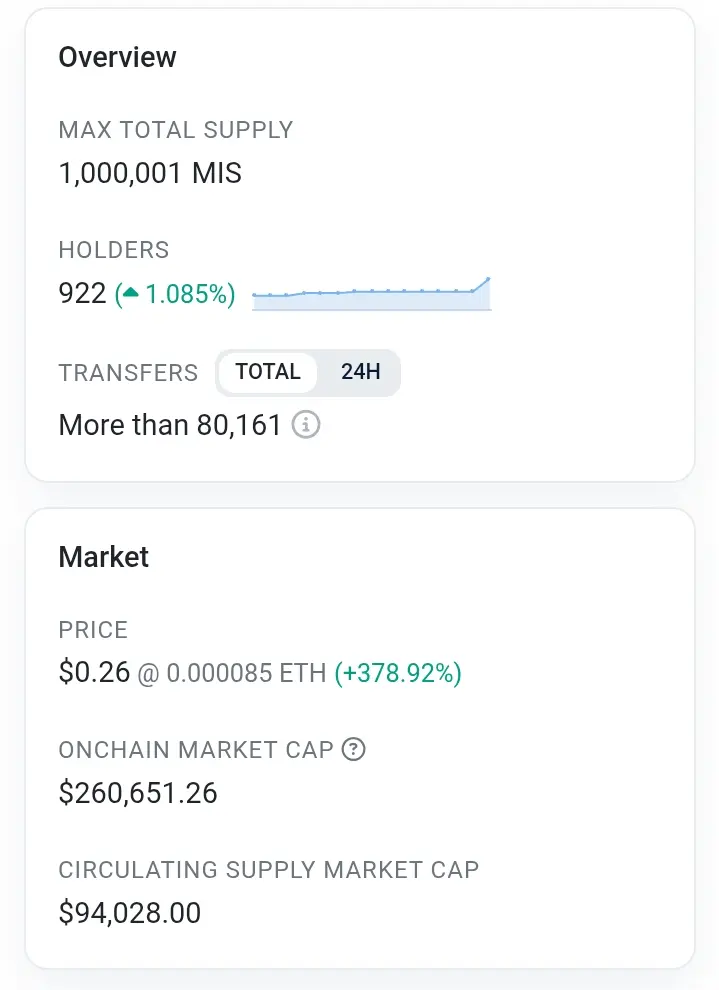The image size is (719, 990).
Task: Click the Market card heading
Action: coord(104,557)
